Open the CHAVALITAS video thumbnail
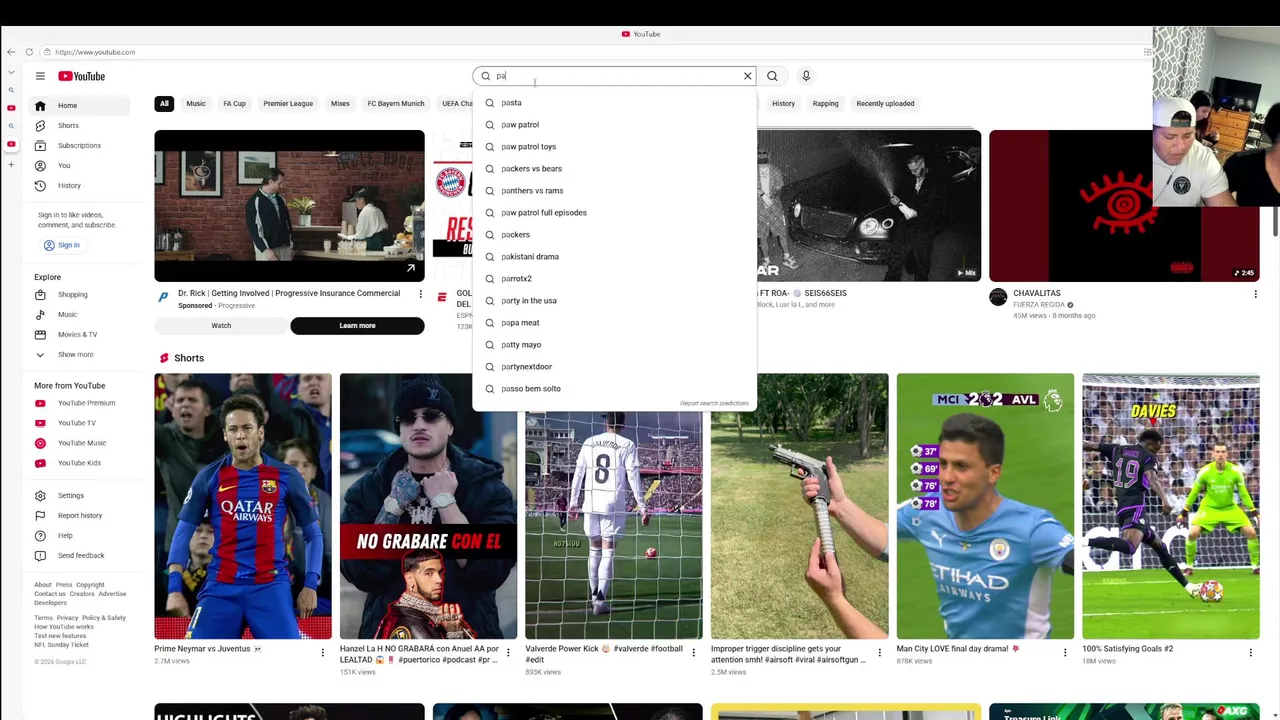Screen dimensions: 1280x720 [1124, 206]
